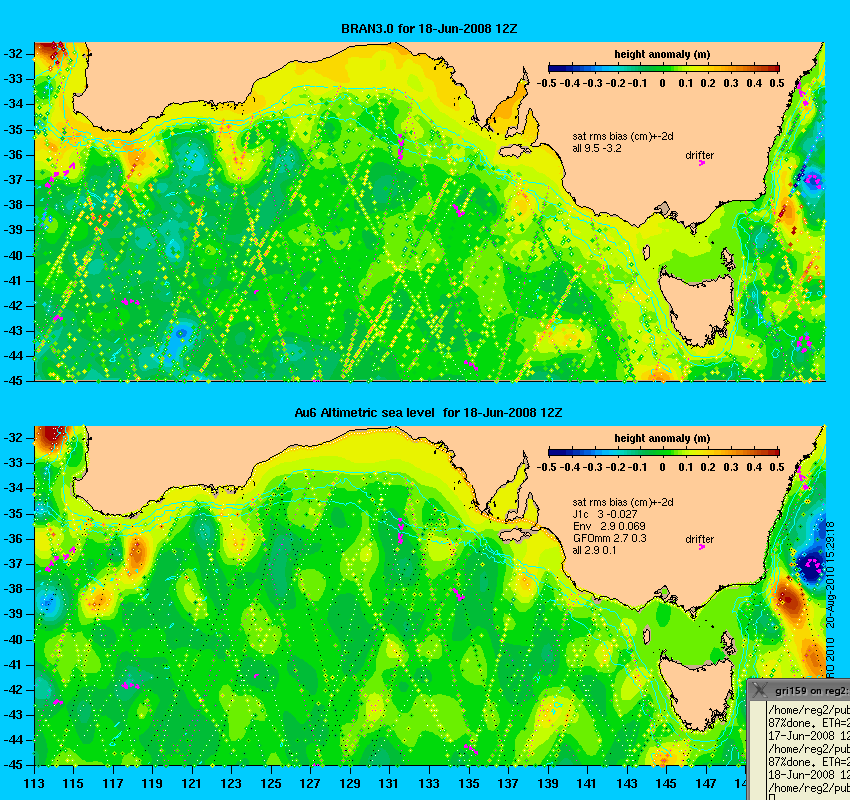Viewport: 850px width, 800px height.
Task: Click latitude label '-45' on the top panel axis
Action: pyautogui.click(x=13, y=381)
